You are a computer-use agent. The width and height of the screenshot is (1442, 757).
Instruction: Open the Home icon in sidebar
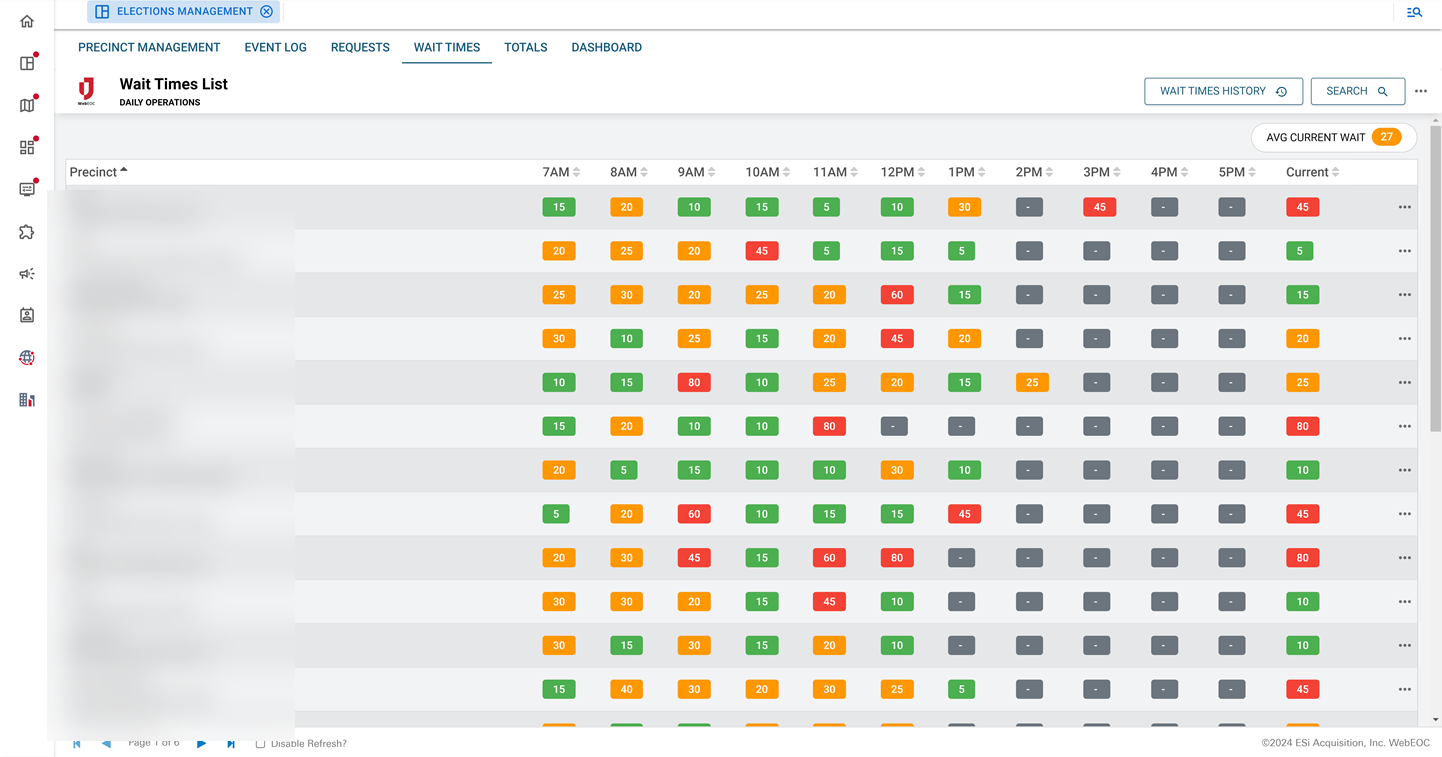pos(27,21)
